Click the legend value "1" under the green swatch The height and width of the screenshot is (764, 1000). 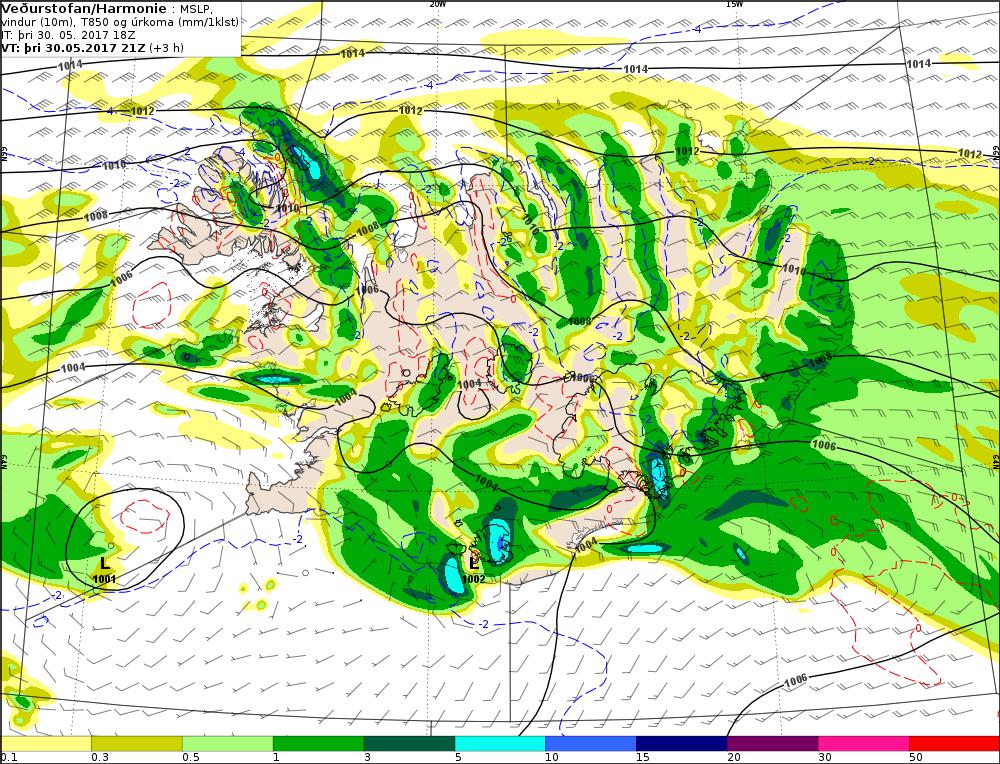click(276, 758)
